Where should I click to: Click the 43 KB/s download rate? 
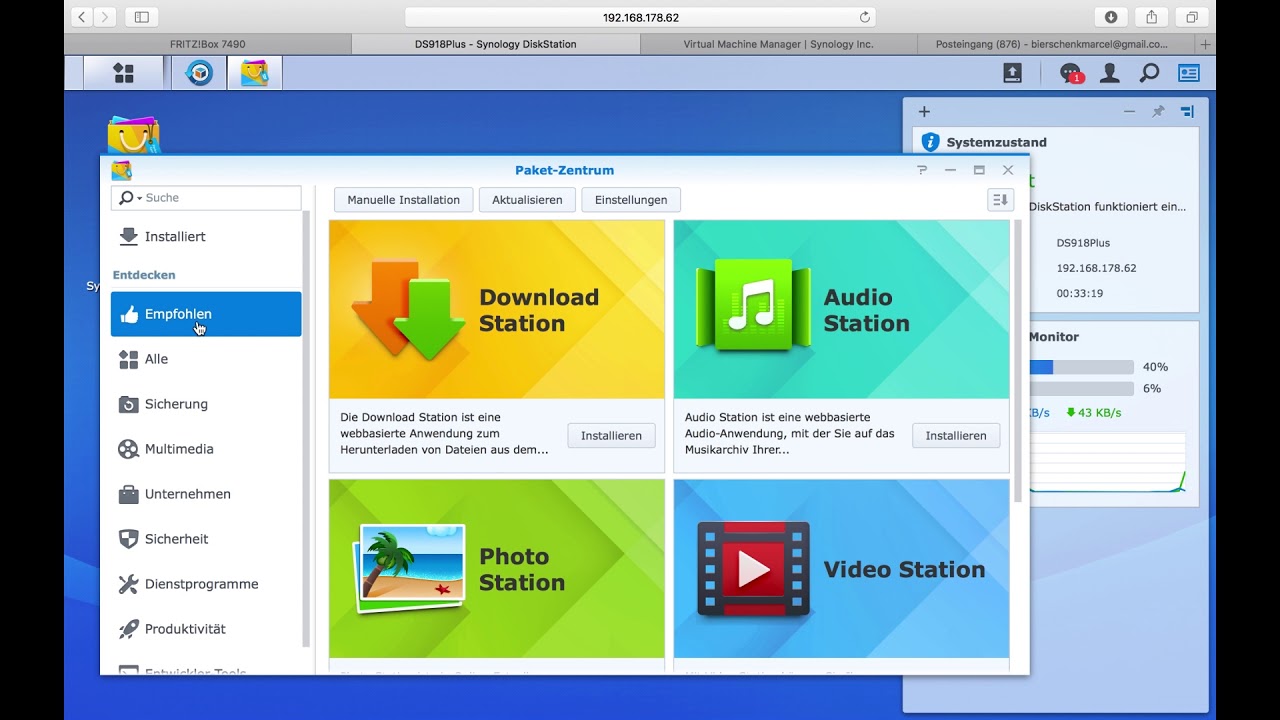1094,413
